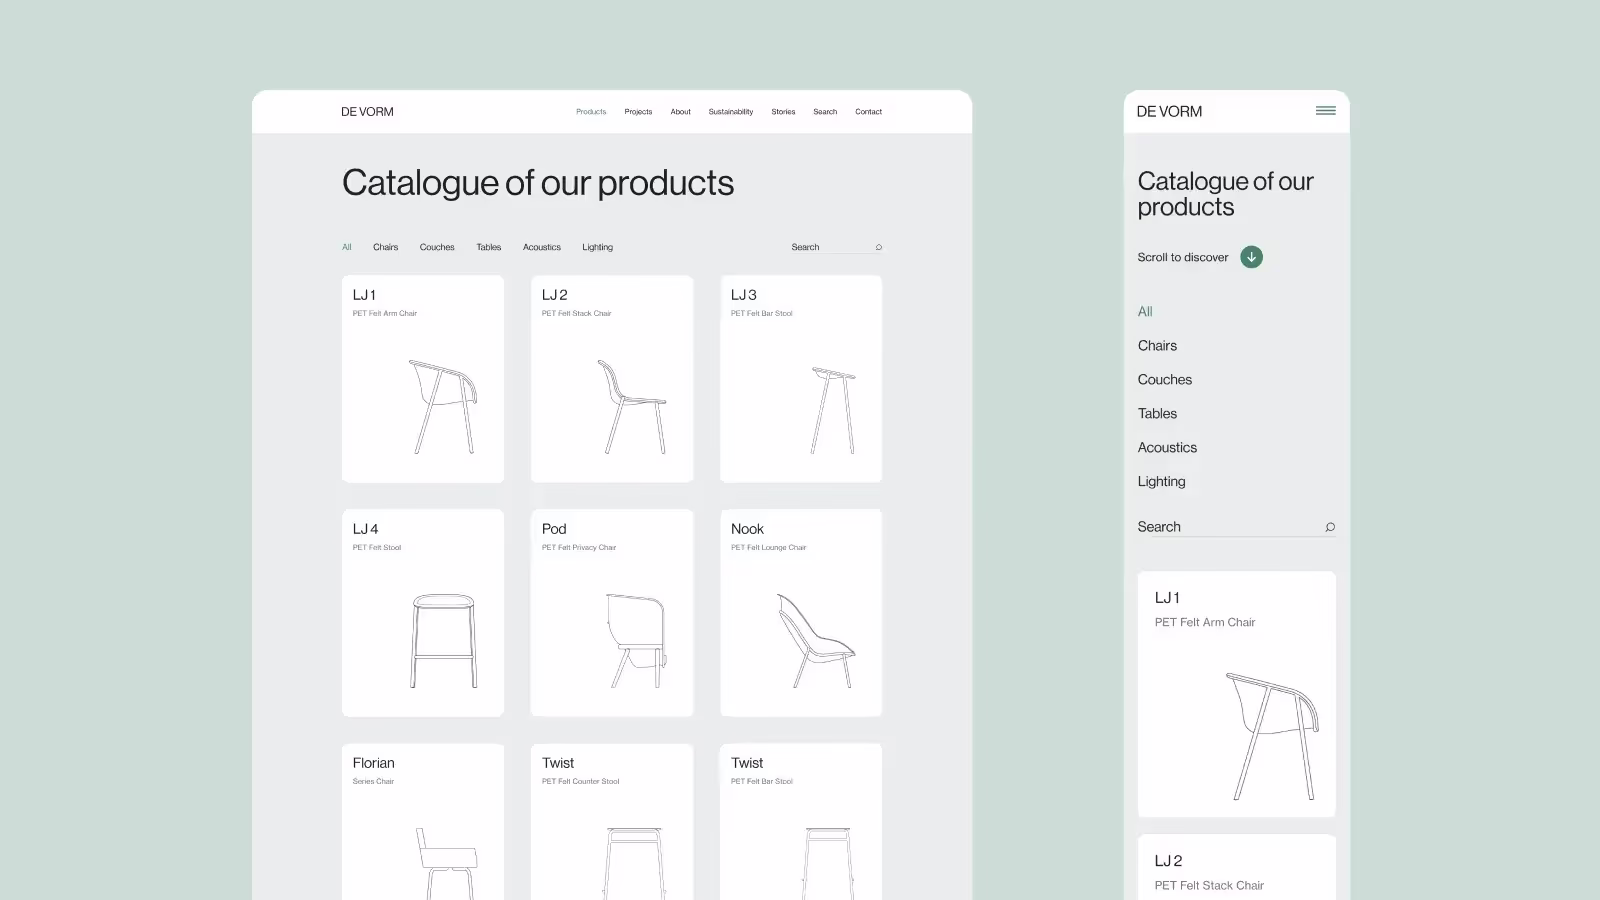Filter desktop catalogue by Acoustics

(x=541, y=247)
